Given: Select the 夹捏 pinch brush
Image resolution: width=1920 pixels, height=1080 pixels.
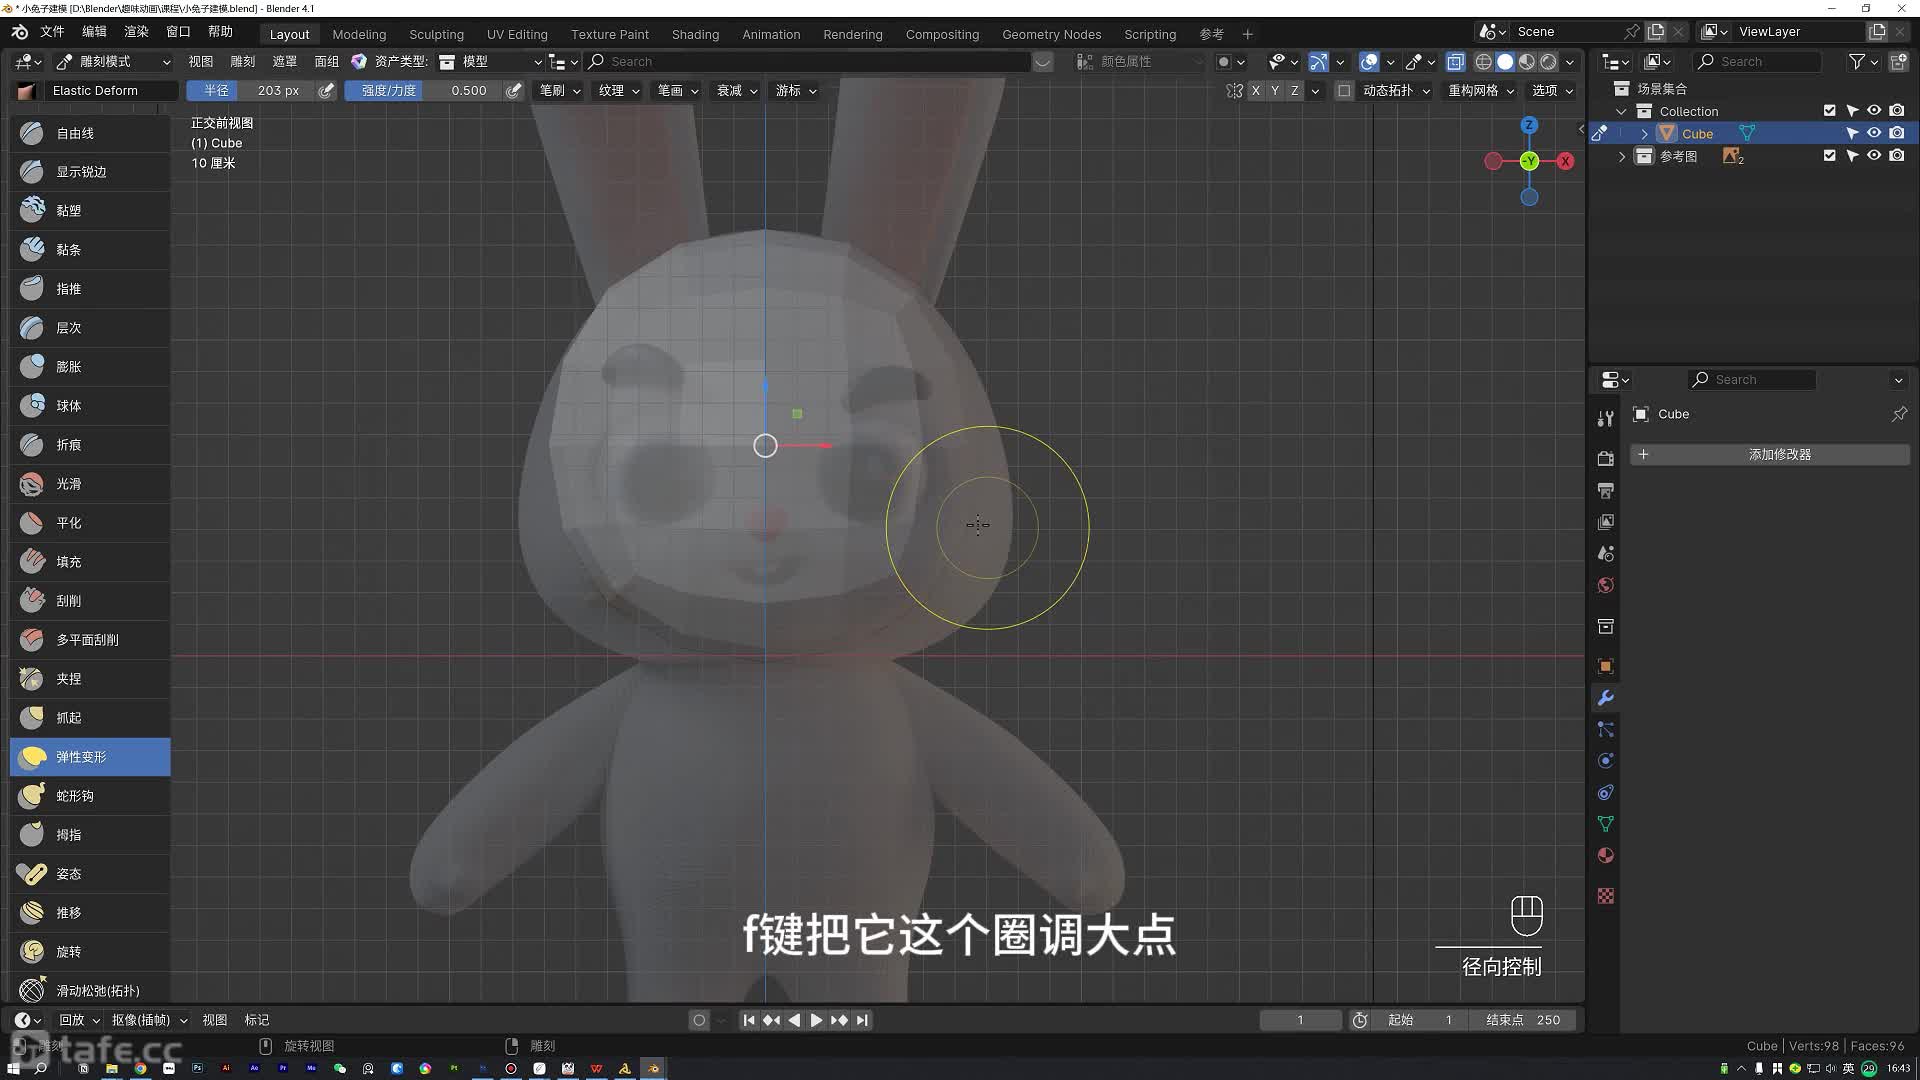Looking at the screenshot, I should pos(90,679).
